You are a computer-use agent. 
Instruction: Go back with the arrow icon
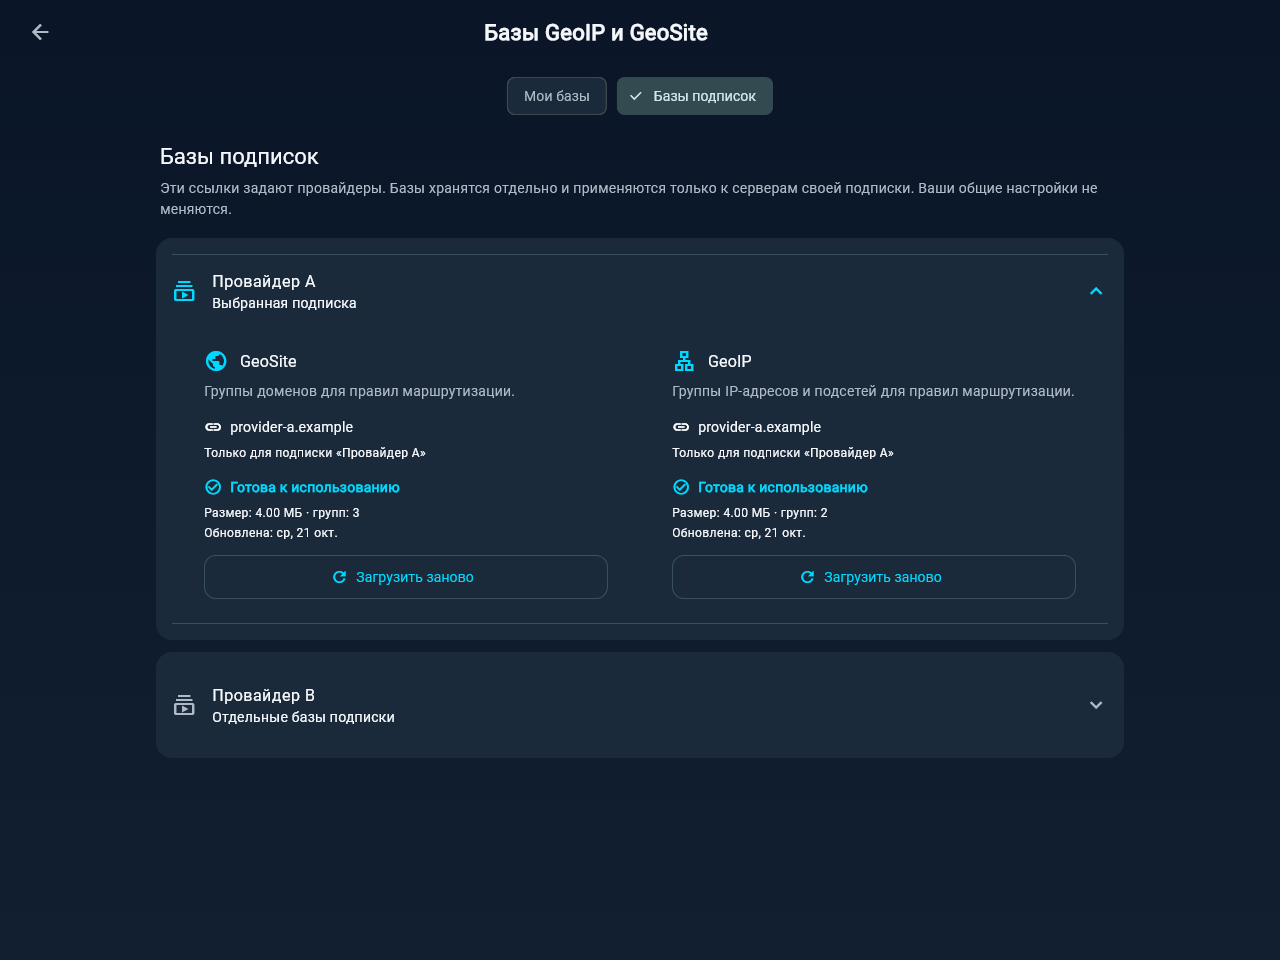(x=40, y=32)
